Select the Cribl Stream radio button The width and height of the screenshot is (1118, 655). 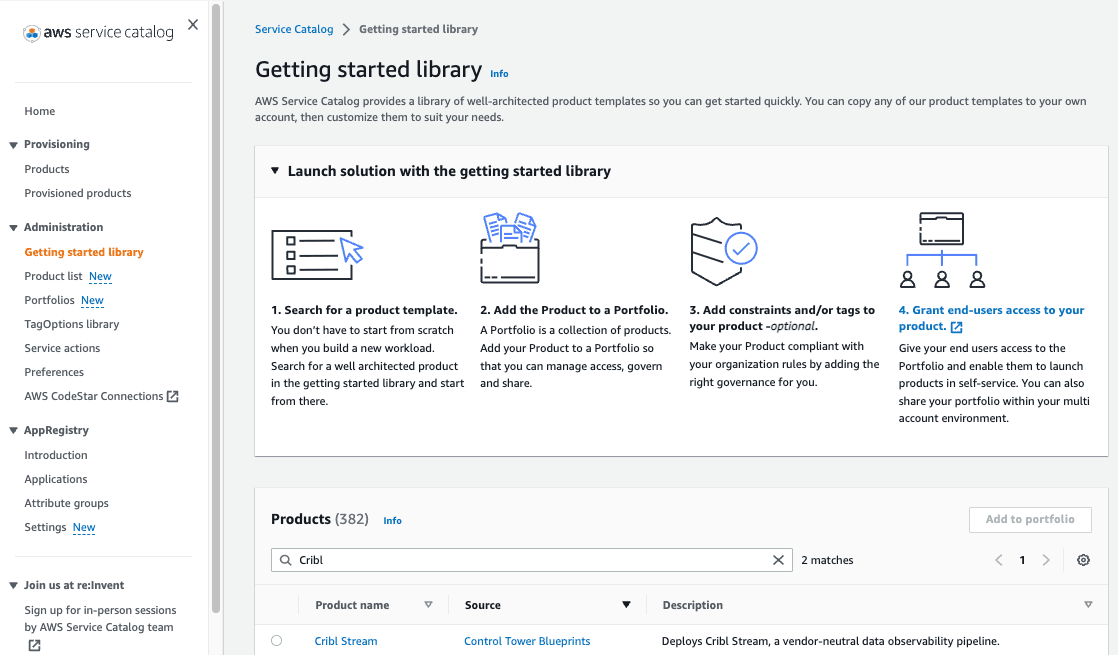click(277, 640)
